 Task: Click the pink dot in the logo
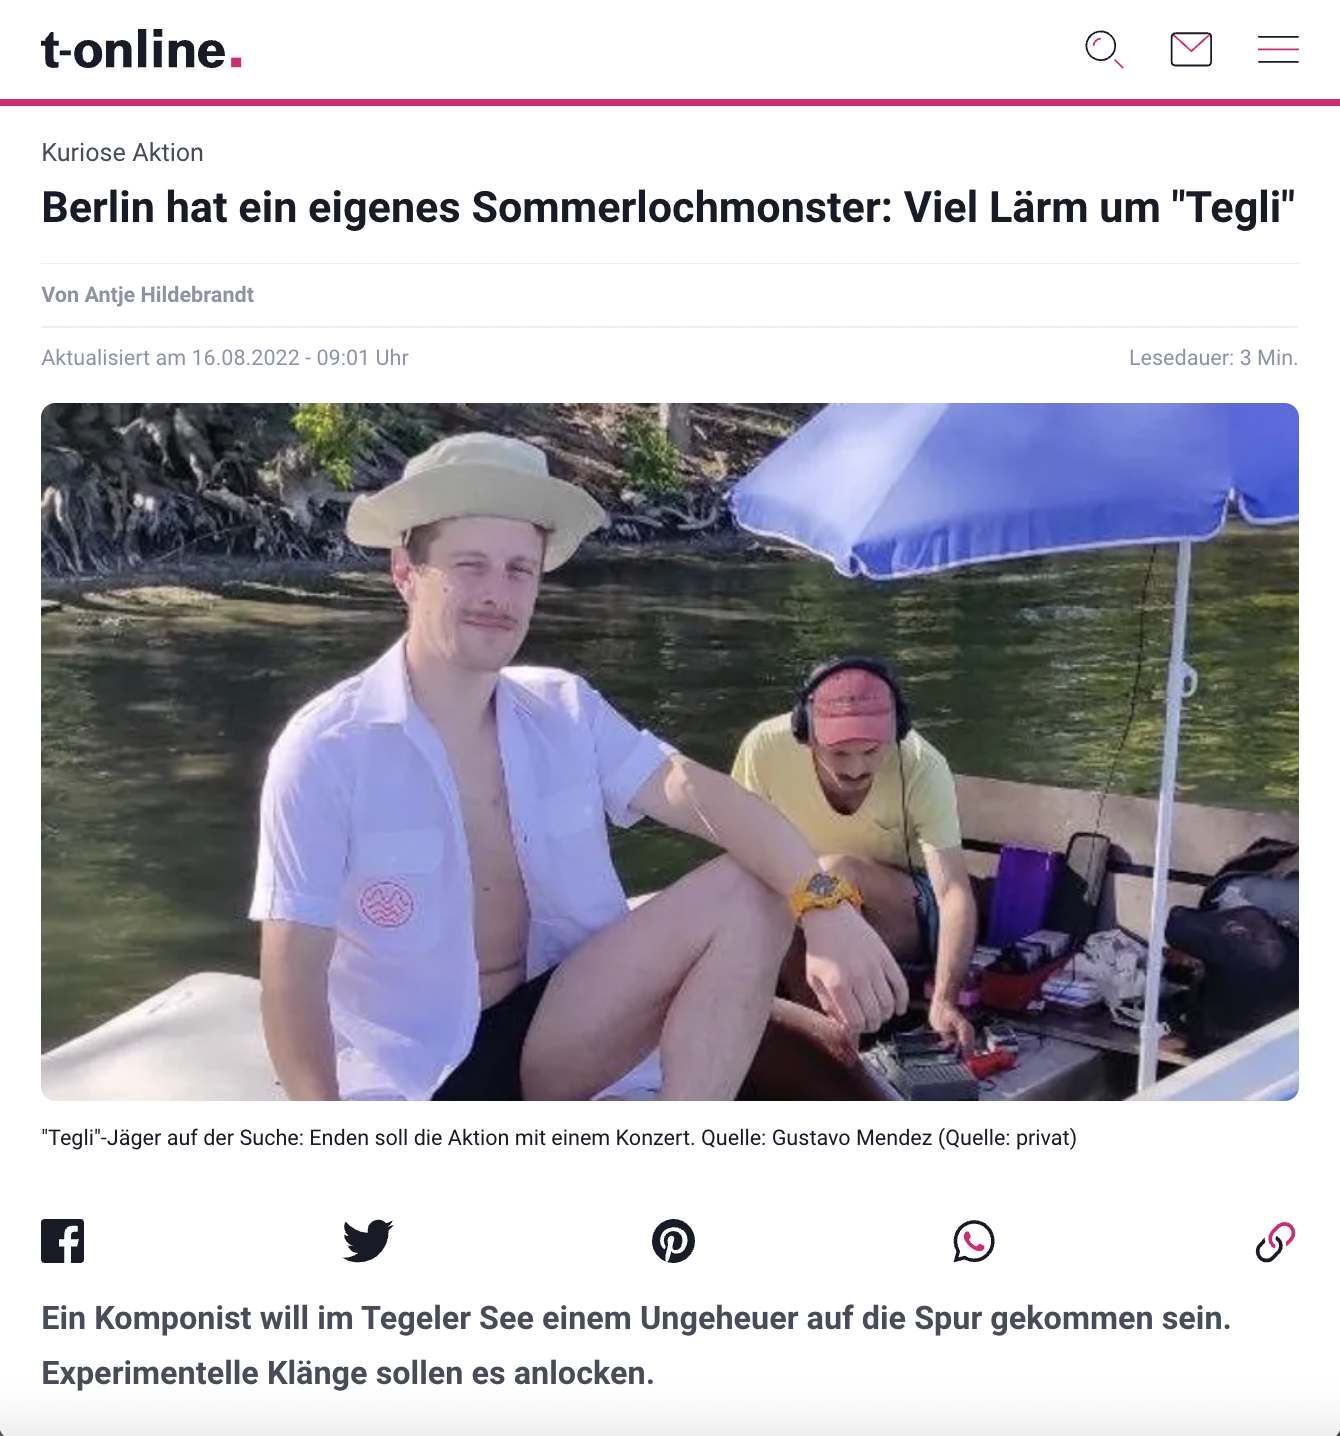tap(236, 63)
